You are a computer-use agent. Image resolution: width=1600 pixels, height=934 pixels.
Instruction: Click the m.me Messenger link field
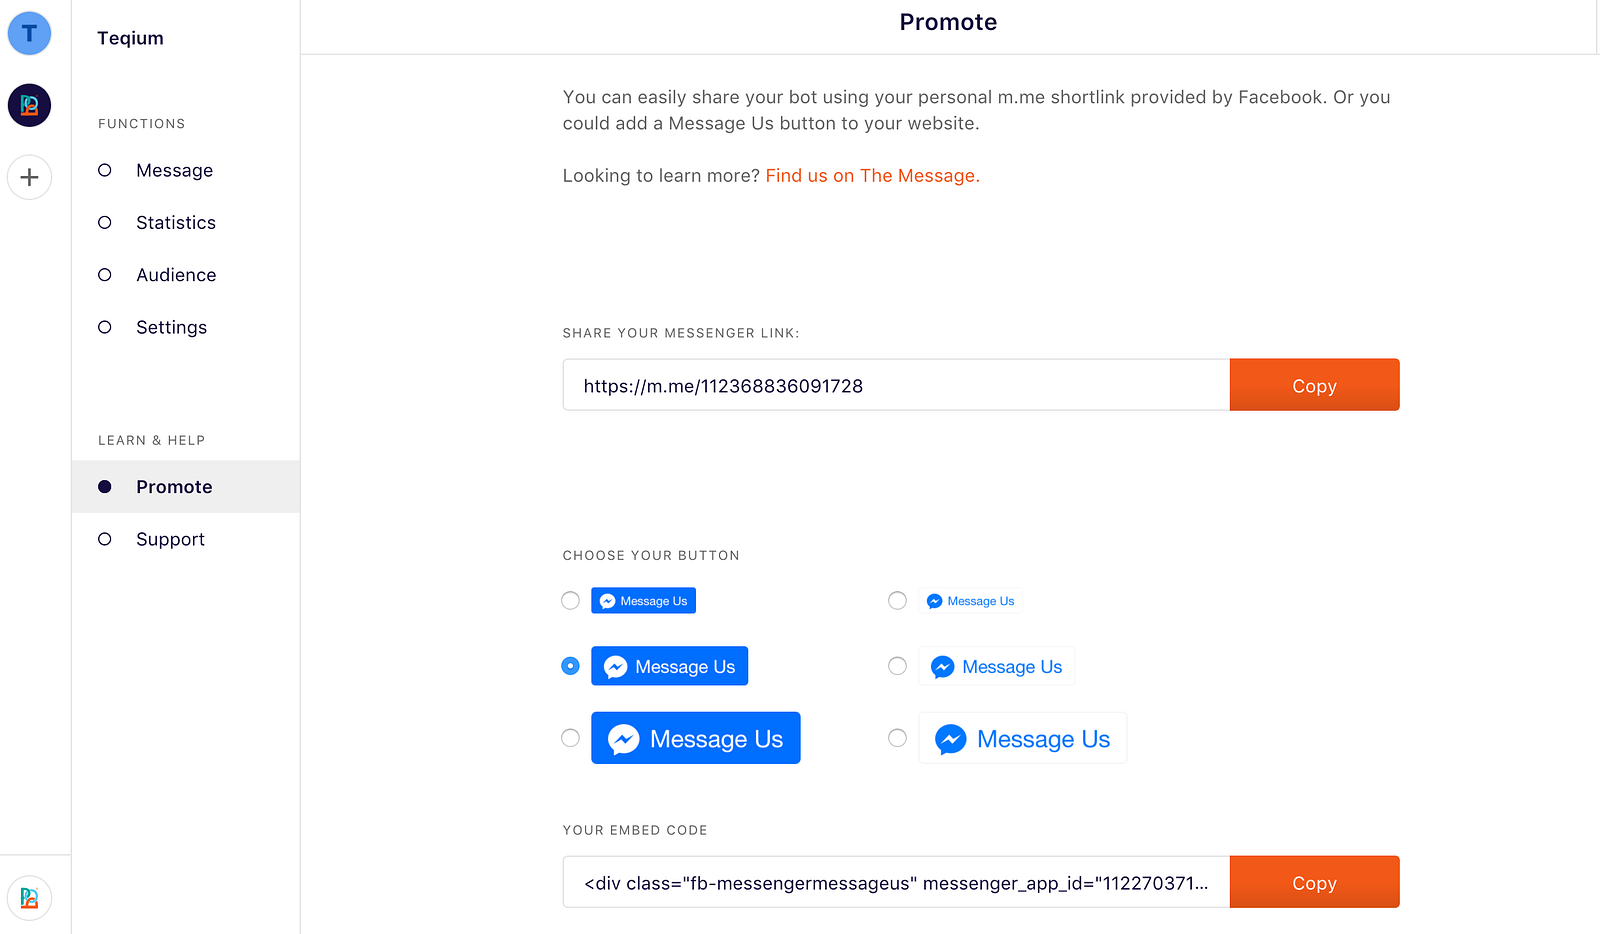(x=895, y=386)
